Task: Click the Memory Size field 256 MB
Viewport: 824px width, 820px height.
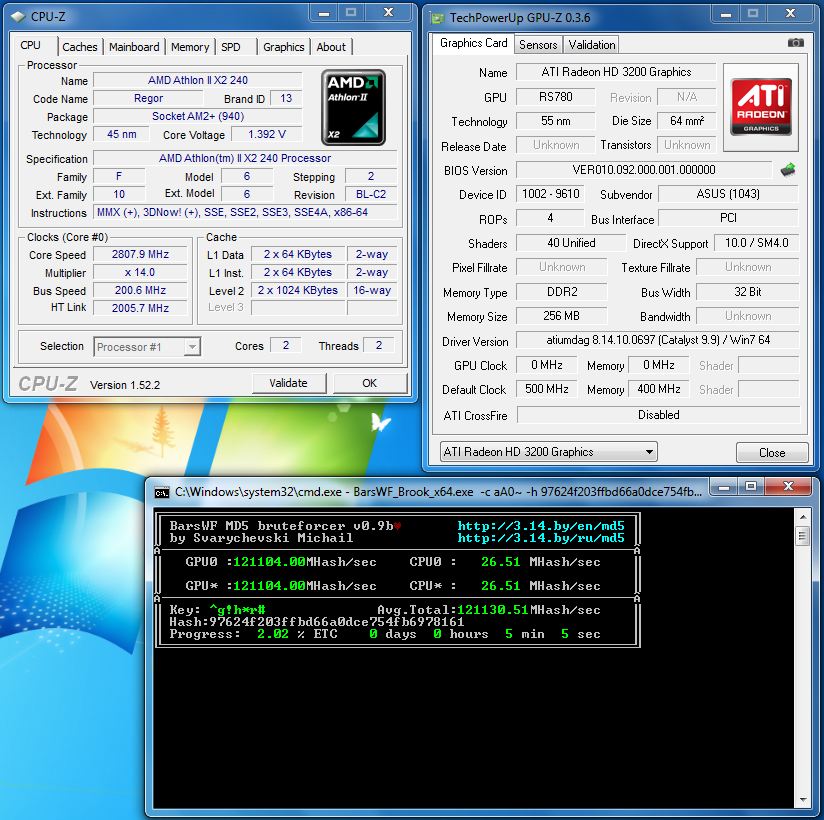Action: pyautogui.click(x=561, y=316)
